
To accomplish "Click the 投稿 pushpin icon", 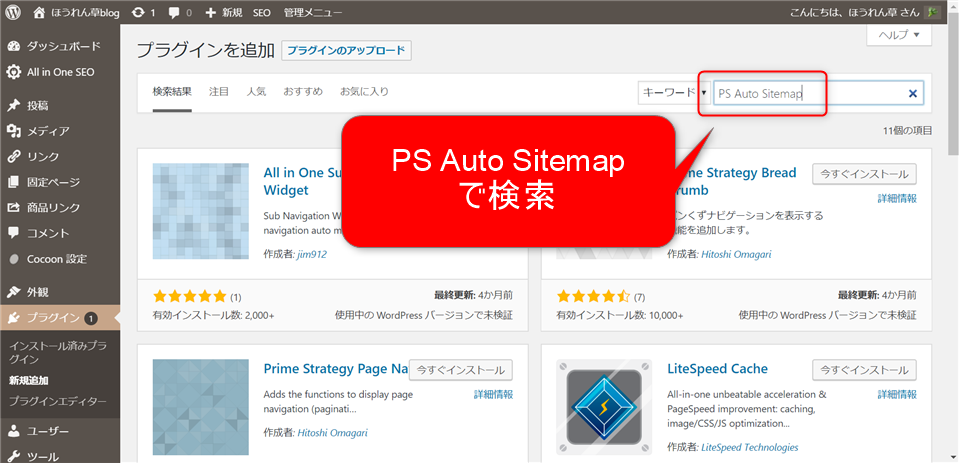I will [x=14, y=106].
